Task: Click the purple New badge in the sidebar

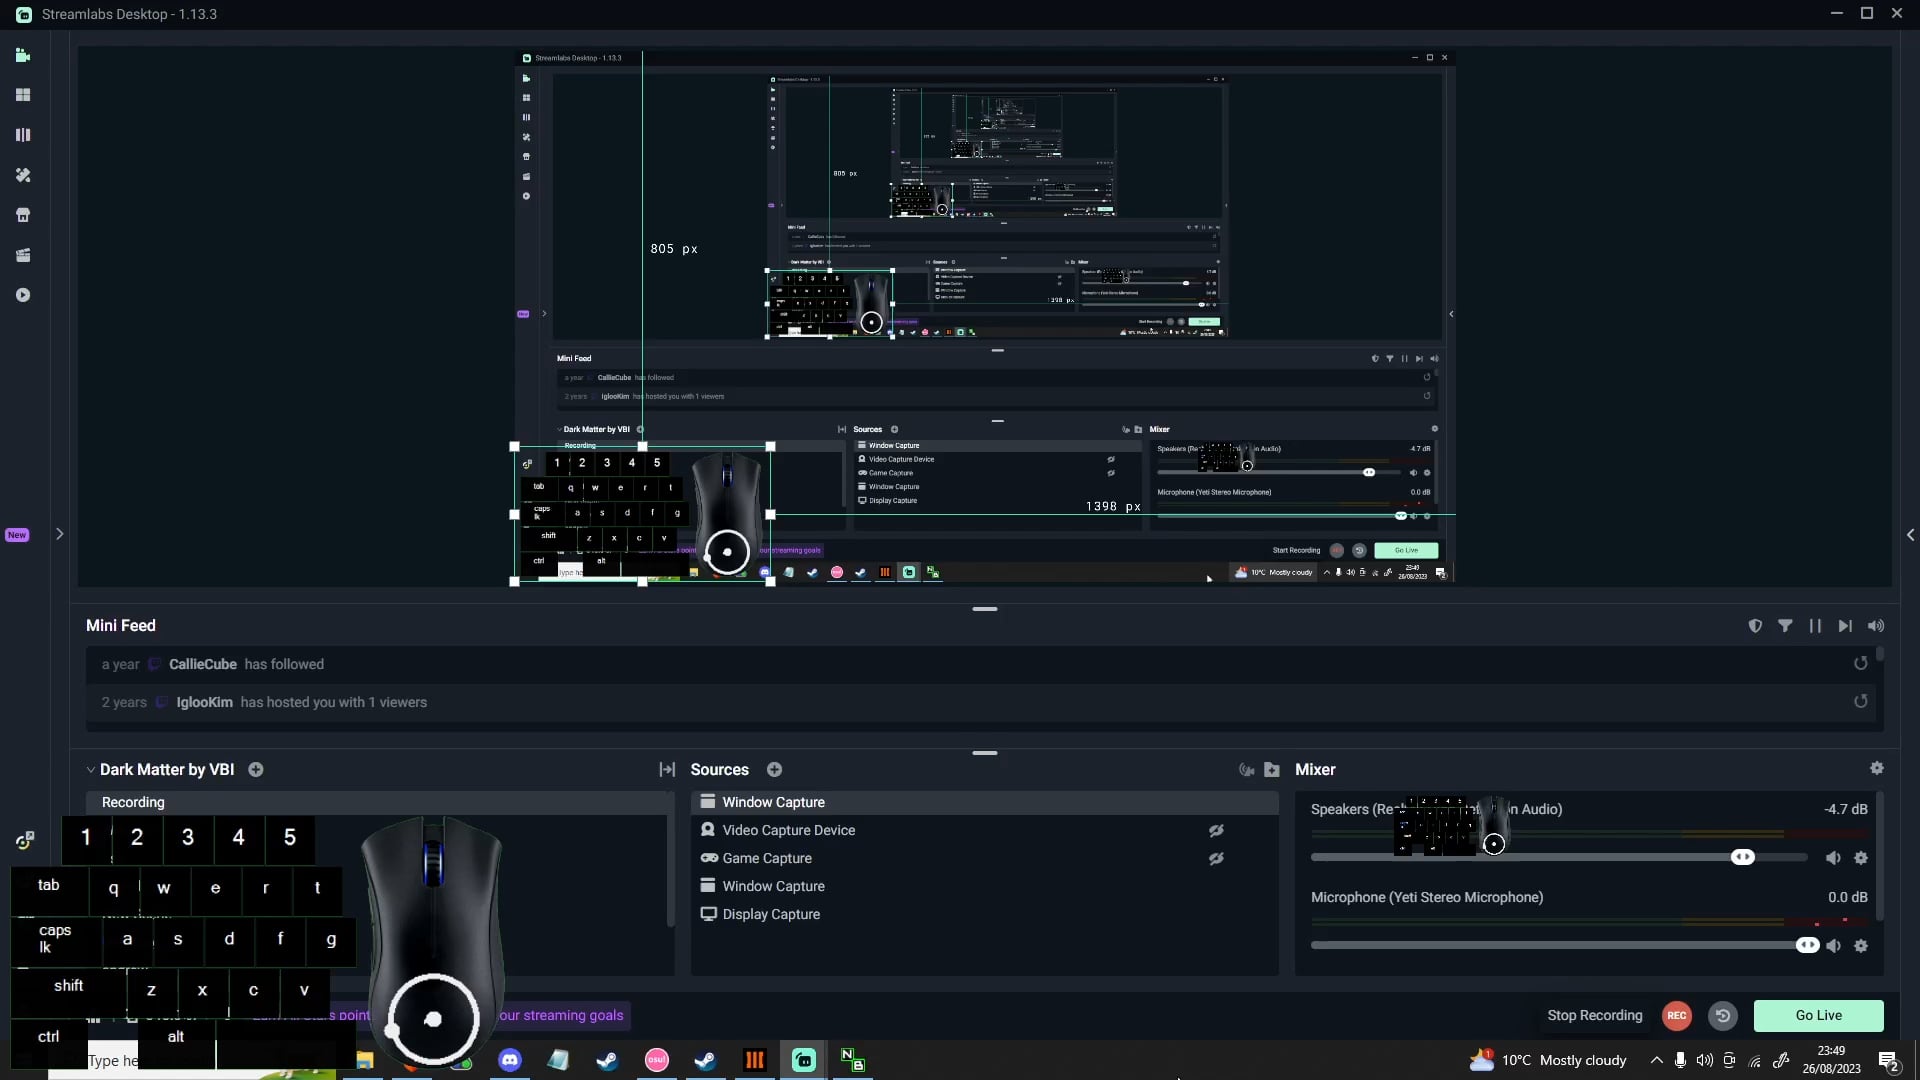Action: pyautogui.click(x=17, y=535)
